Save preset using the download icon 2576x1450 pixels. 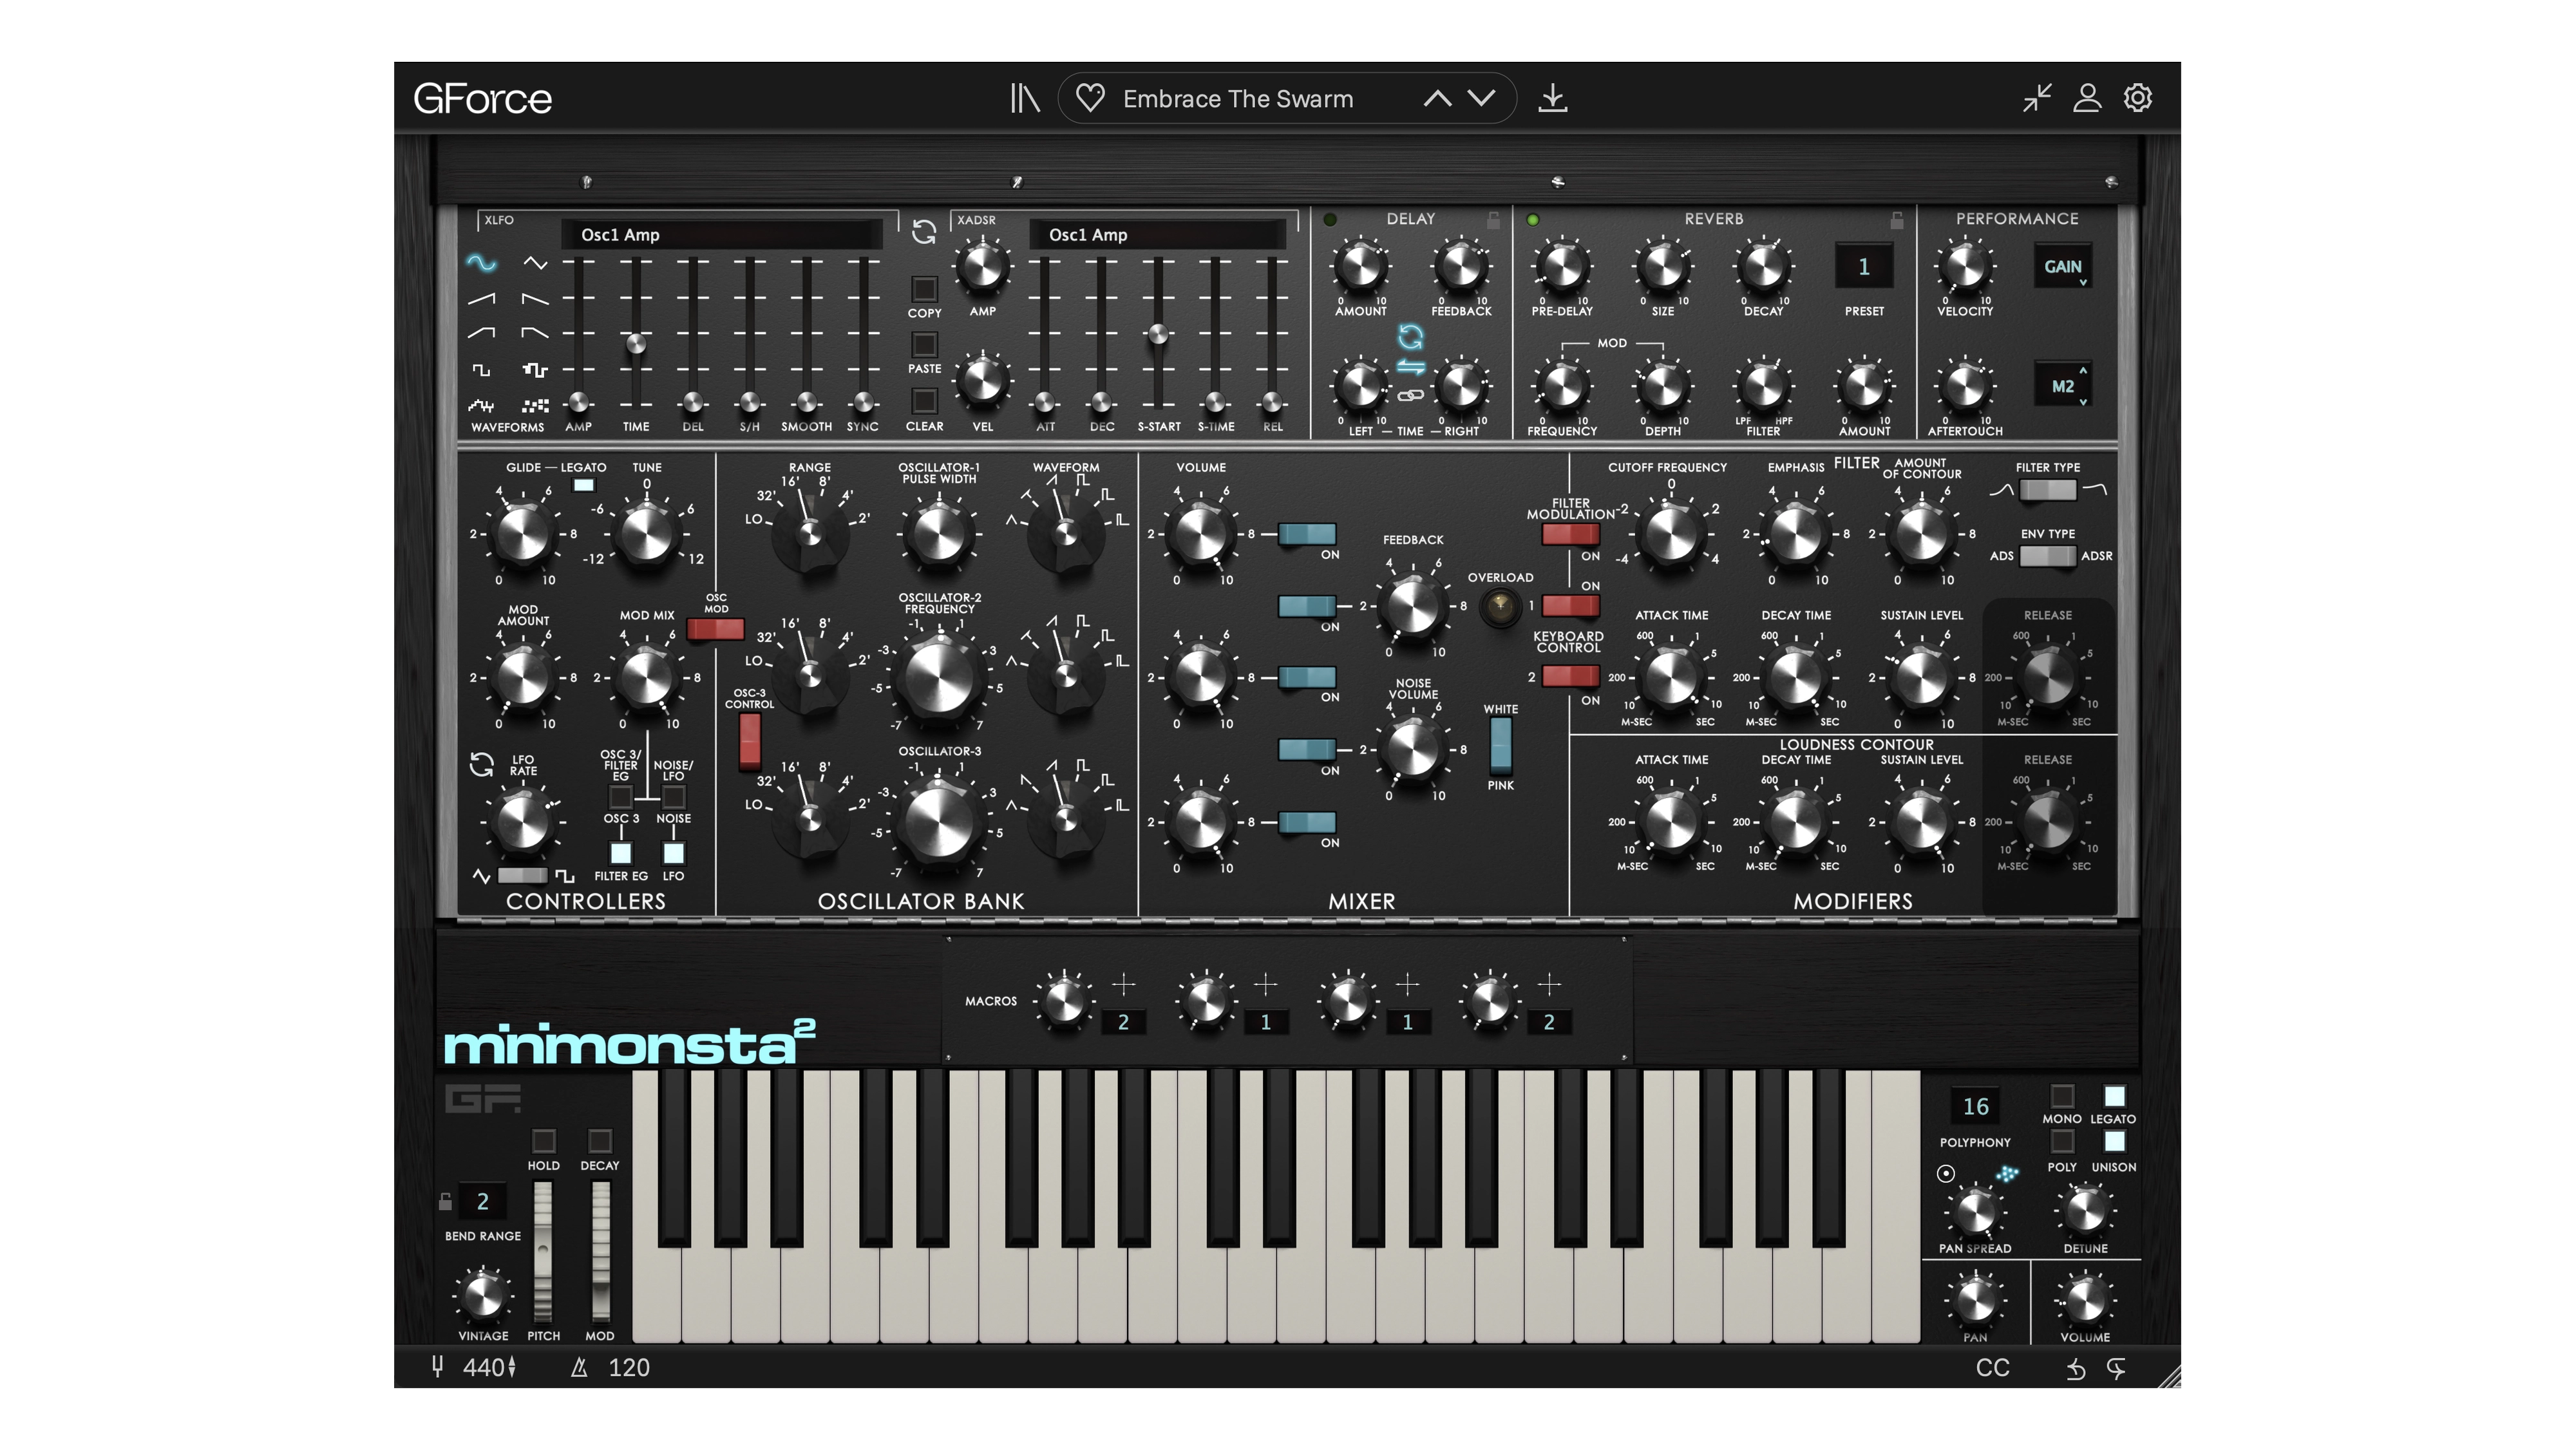tap(1552, 98)
